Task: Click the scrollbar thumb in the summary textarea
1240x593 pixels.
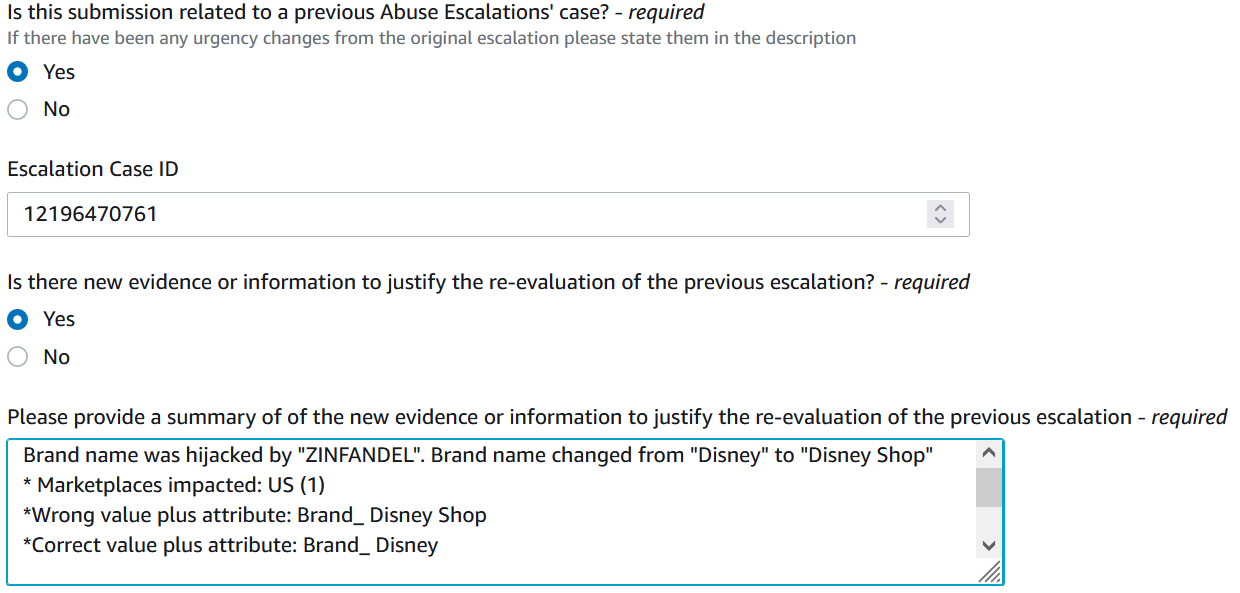Action: pos(989,487)
